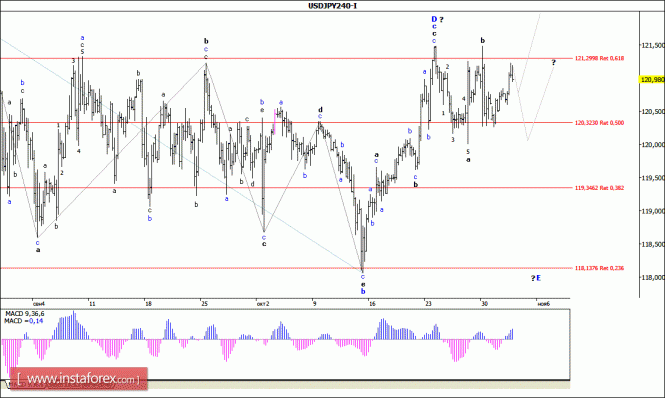Click date marker 30 on the time axis
Image resolution: width=665 pixels, height=398 pixels.
click(484, 303)
